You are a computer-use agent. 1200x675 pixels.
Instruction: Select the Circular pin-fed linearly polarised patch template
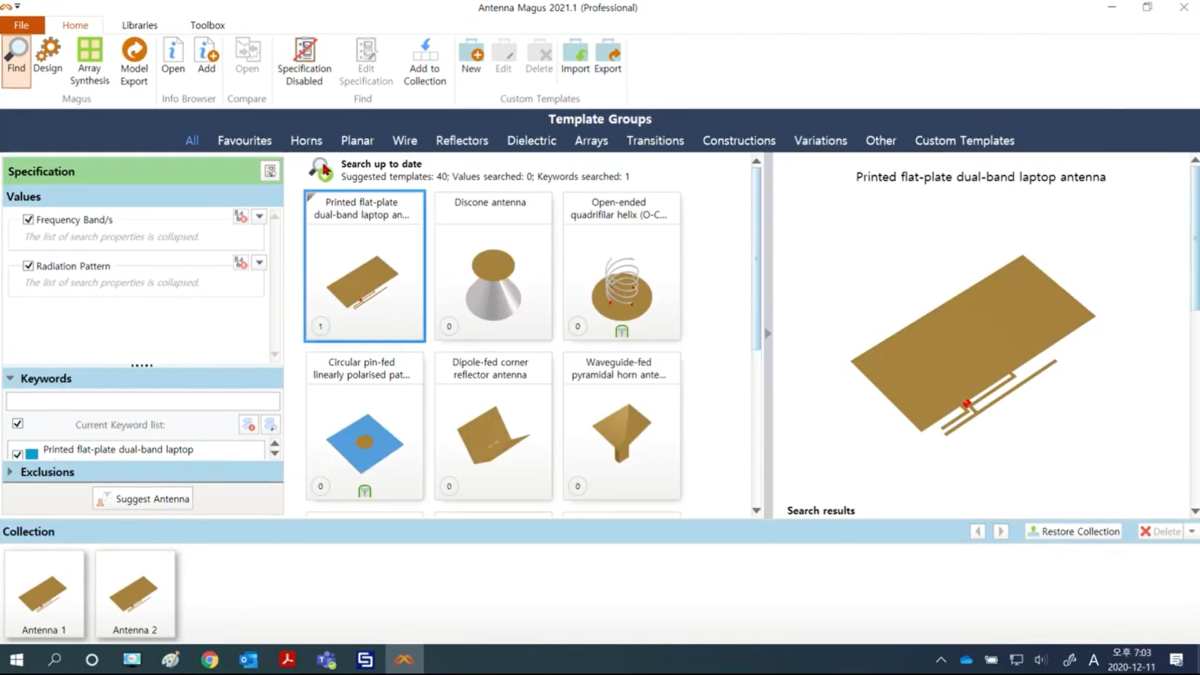(x=364, y=426)
